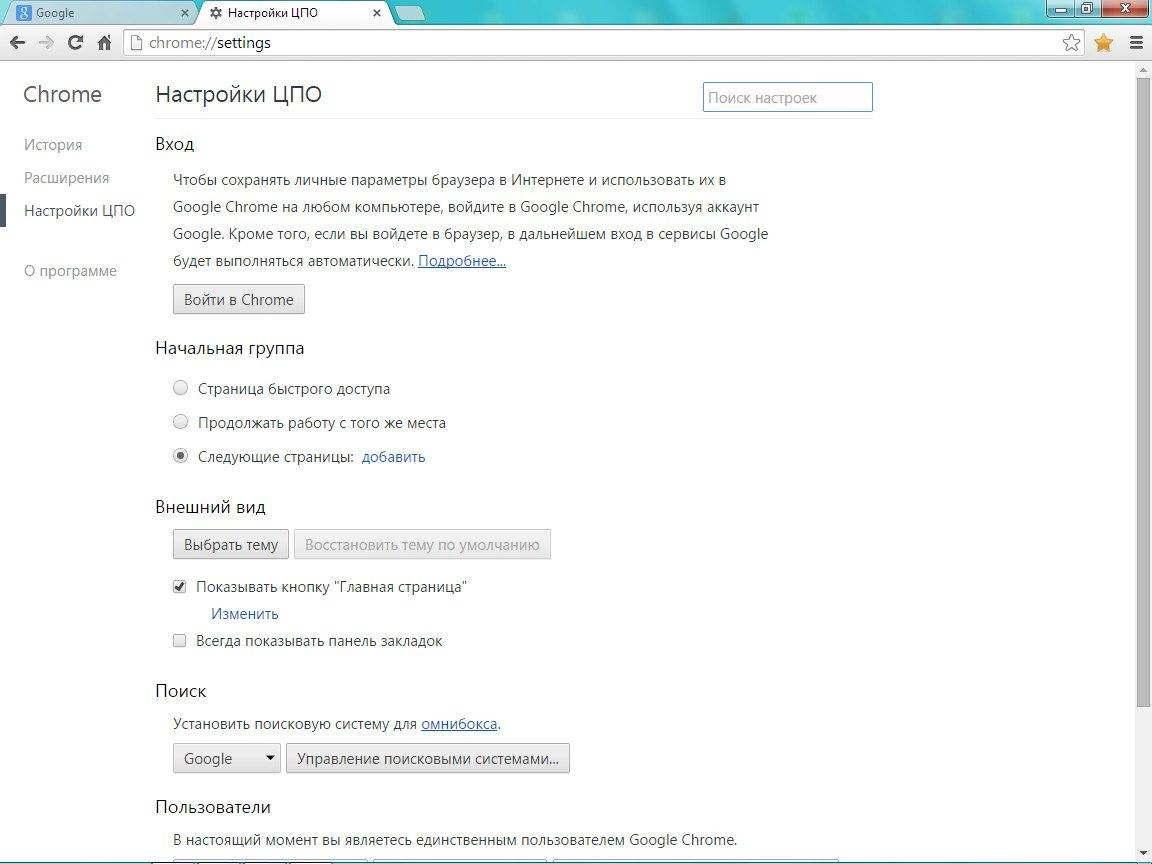Image resolution: width=1152 pixels, height=864 pixels.
Task: Click the добавить link
Action: pos(393,457)
